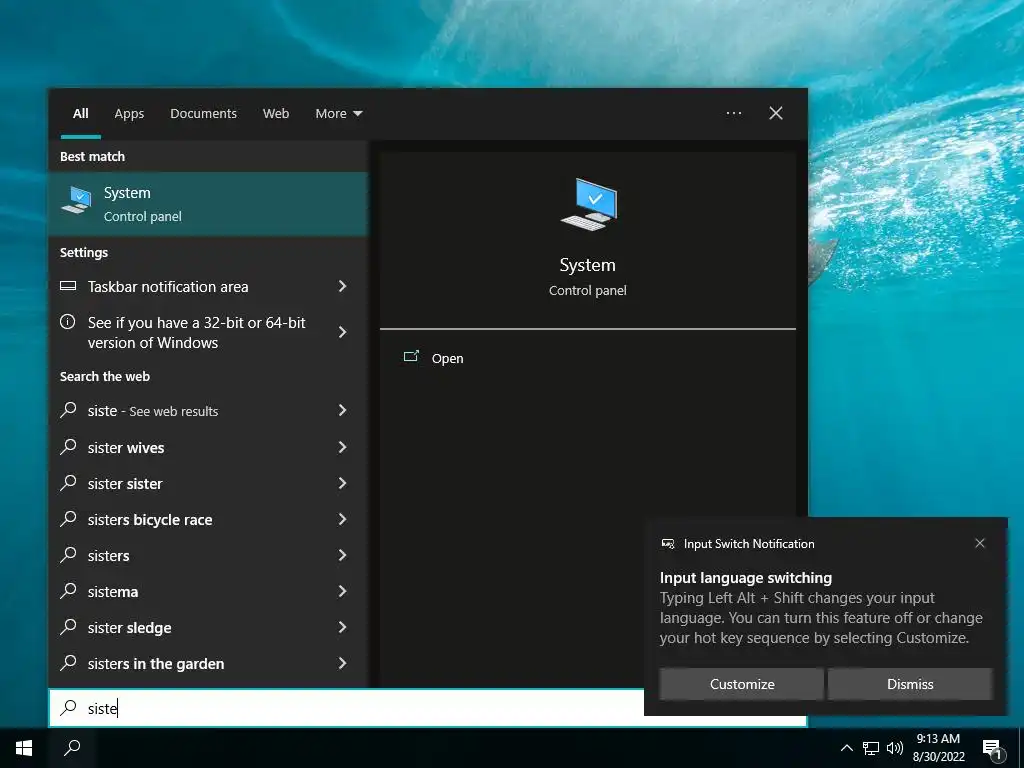The image size is (1024, 768).
Task: Select 'See if you have a 32-bit' result
Action: point(197,332)
